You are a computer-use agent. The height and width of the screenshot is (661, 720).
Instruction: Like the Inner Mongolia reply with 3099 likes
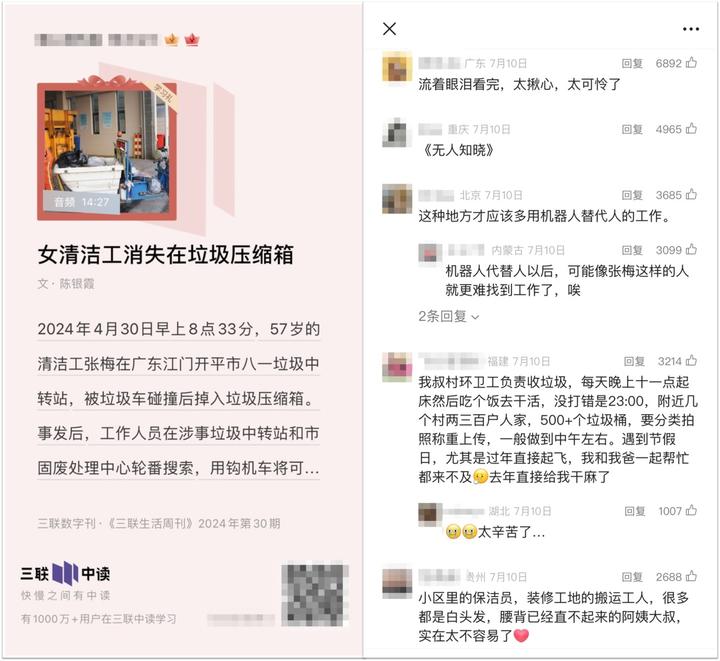692,250
